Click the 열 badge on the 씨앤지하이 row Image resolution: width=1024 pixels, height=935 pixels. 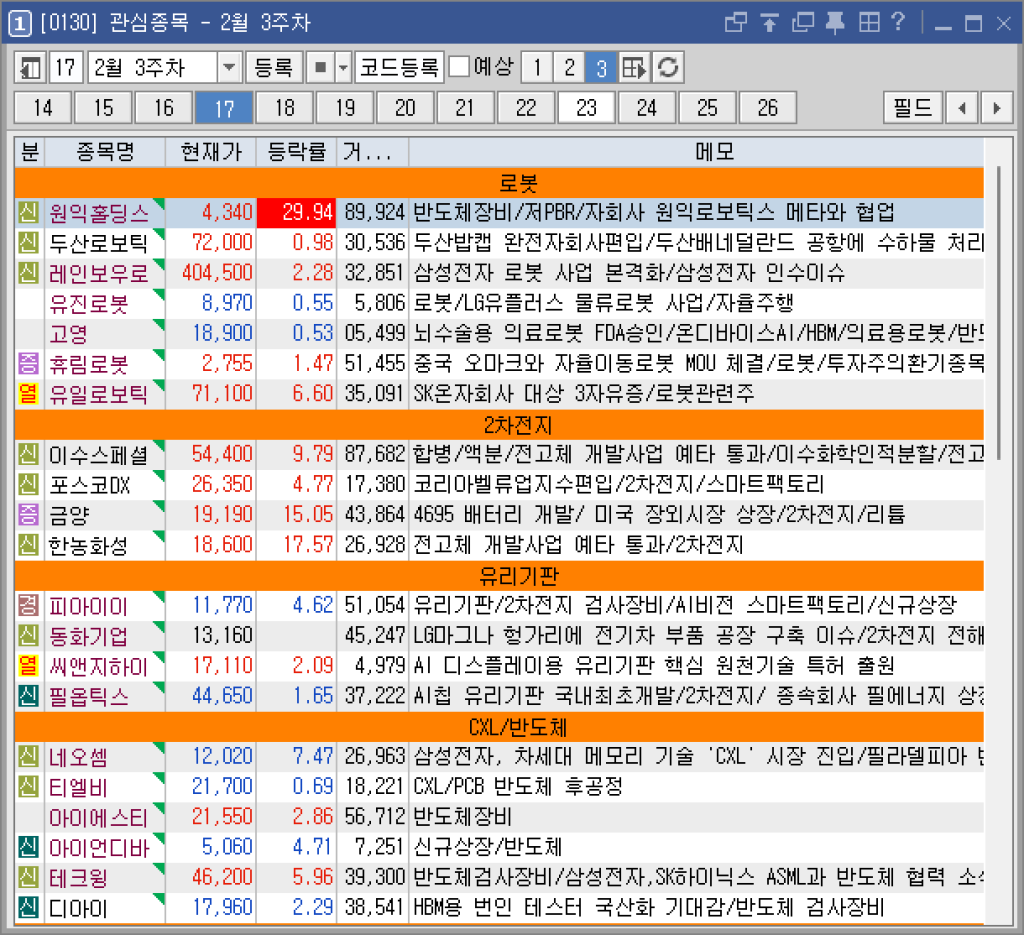click(28, 665)
